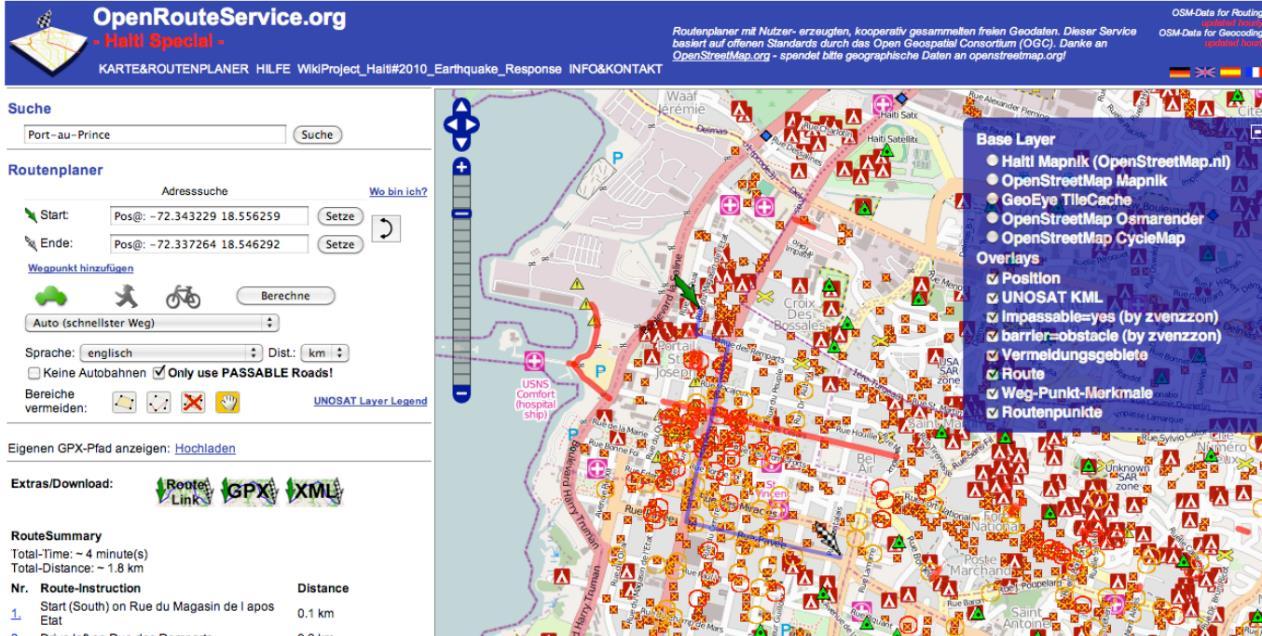Click the Port-au-Prince search field

tap(153, 134)
